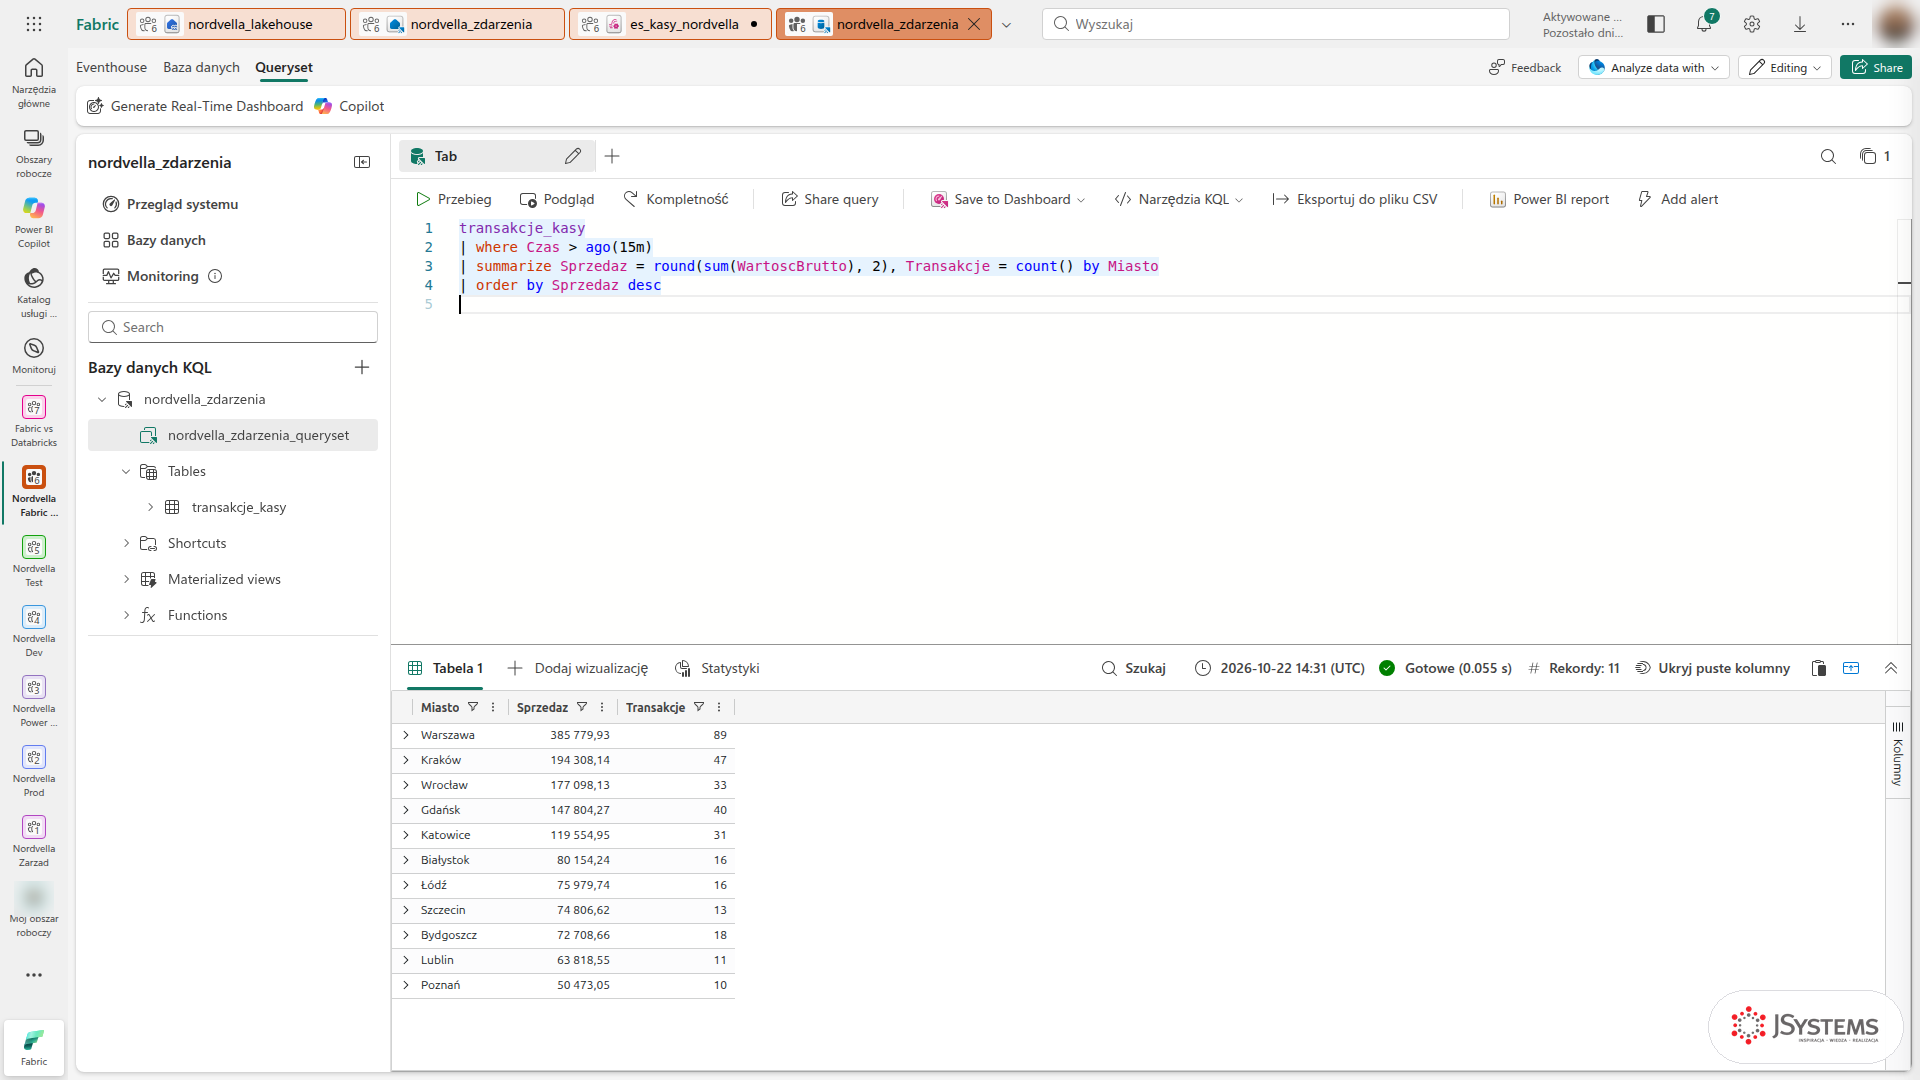
Task: Open the notifications bell icon
Action: [x=1704, y=24]
